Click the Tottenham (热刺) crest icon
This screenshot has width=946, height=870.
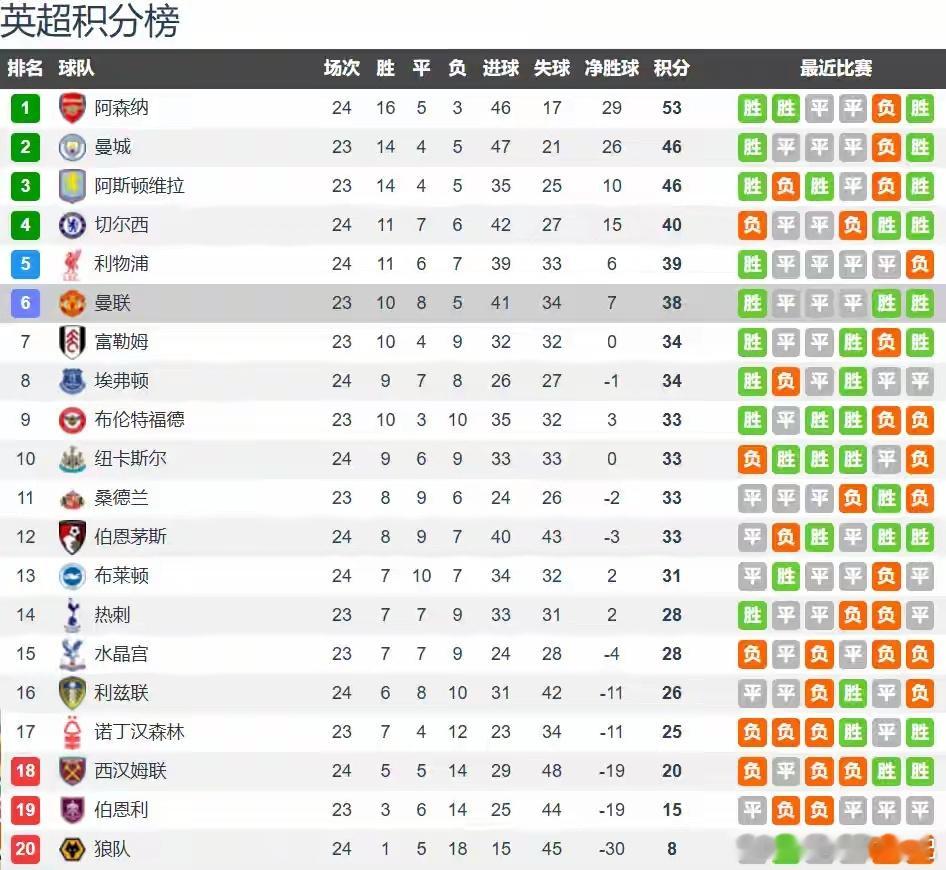(72, 615)
